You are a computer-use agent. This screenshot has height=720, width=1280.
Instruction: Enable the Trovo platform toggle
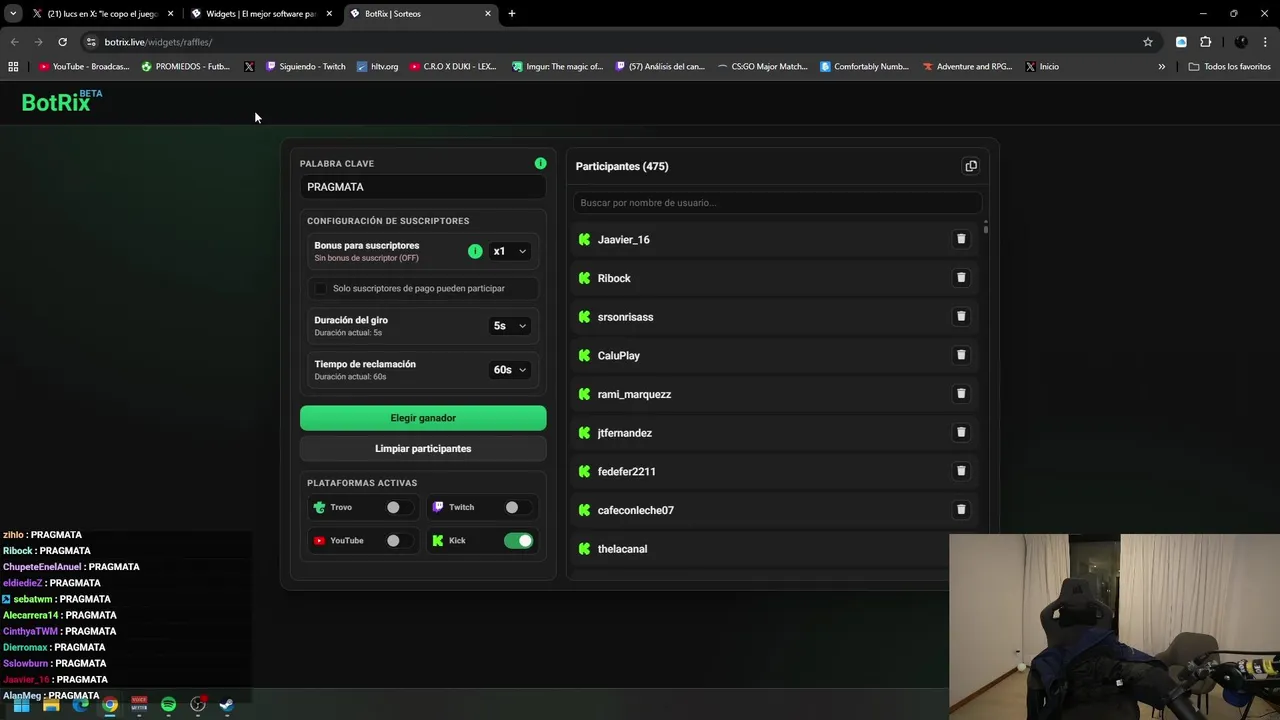tap(399, 507)
